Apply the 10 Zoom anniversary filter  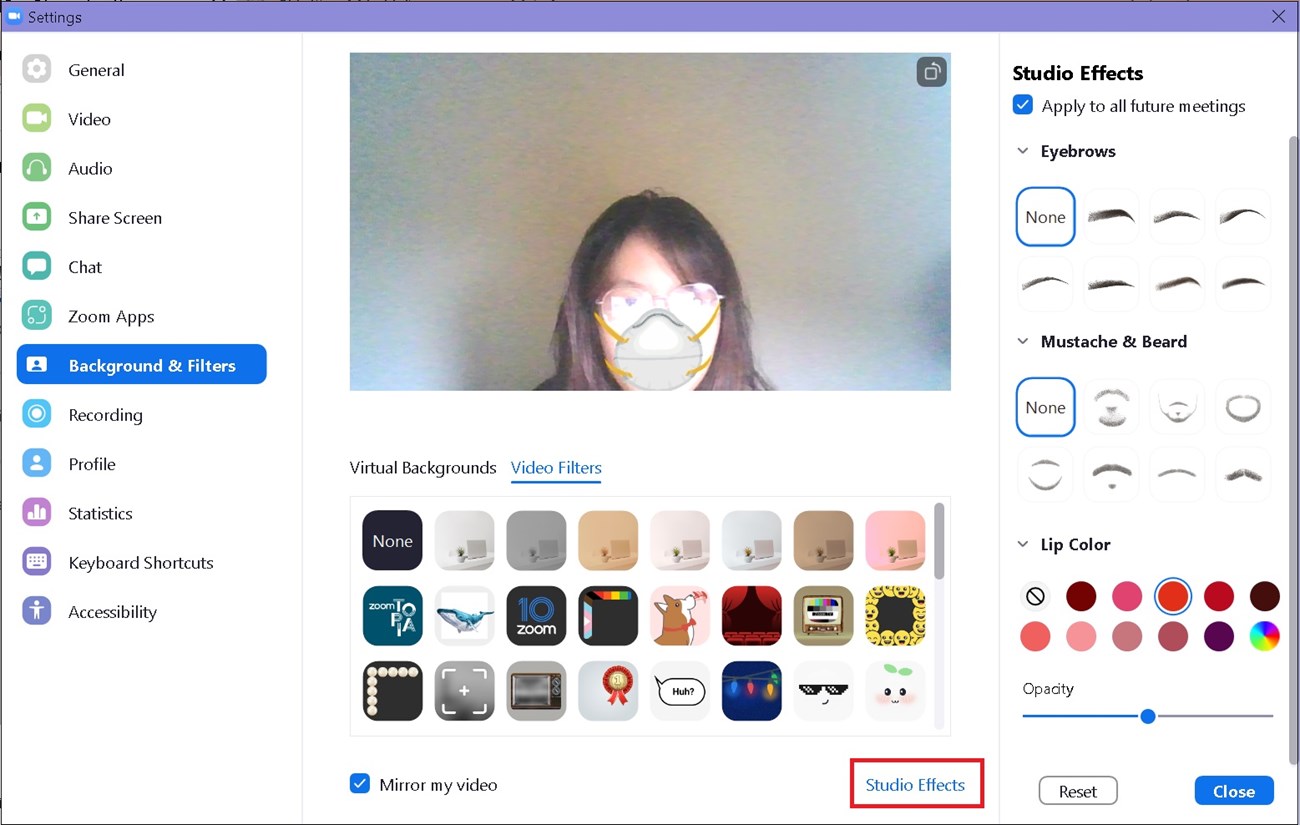536,616
